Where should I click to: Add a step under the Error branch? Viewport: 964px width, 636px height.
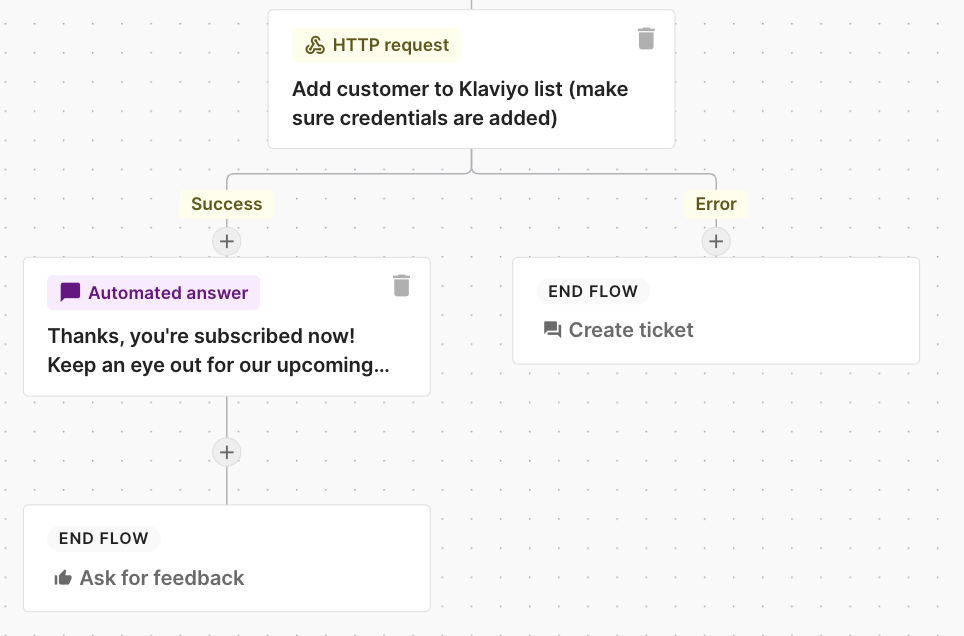(716, 241)
